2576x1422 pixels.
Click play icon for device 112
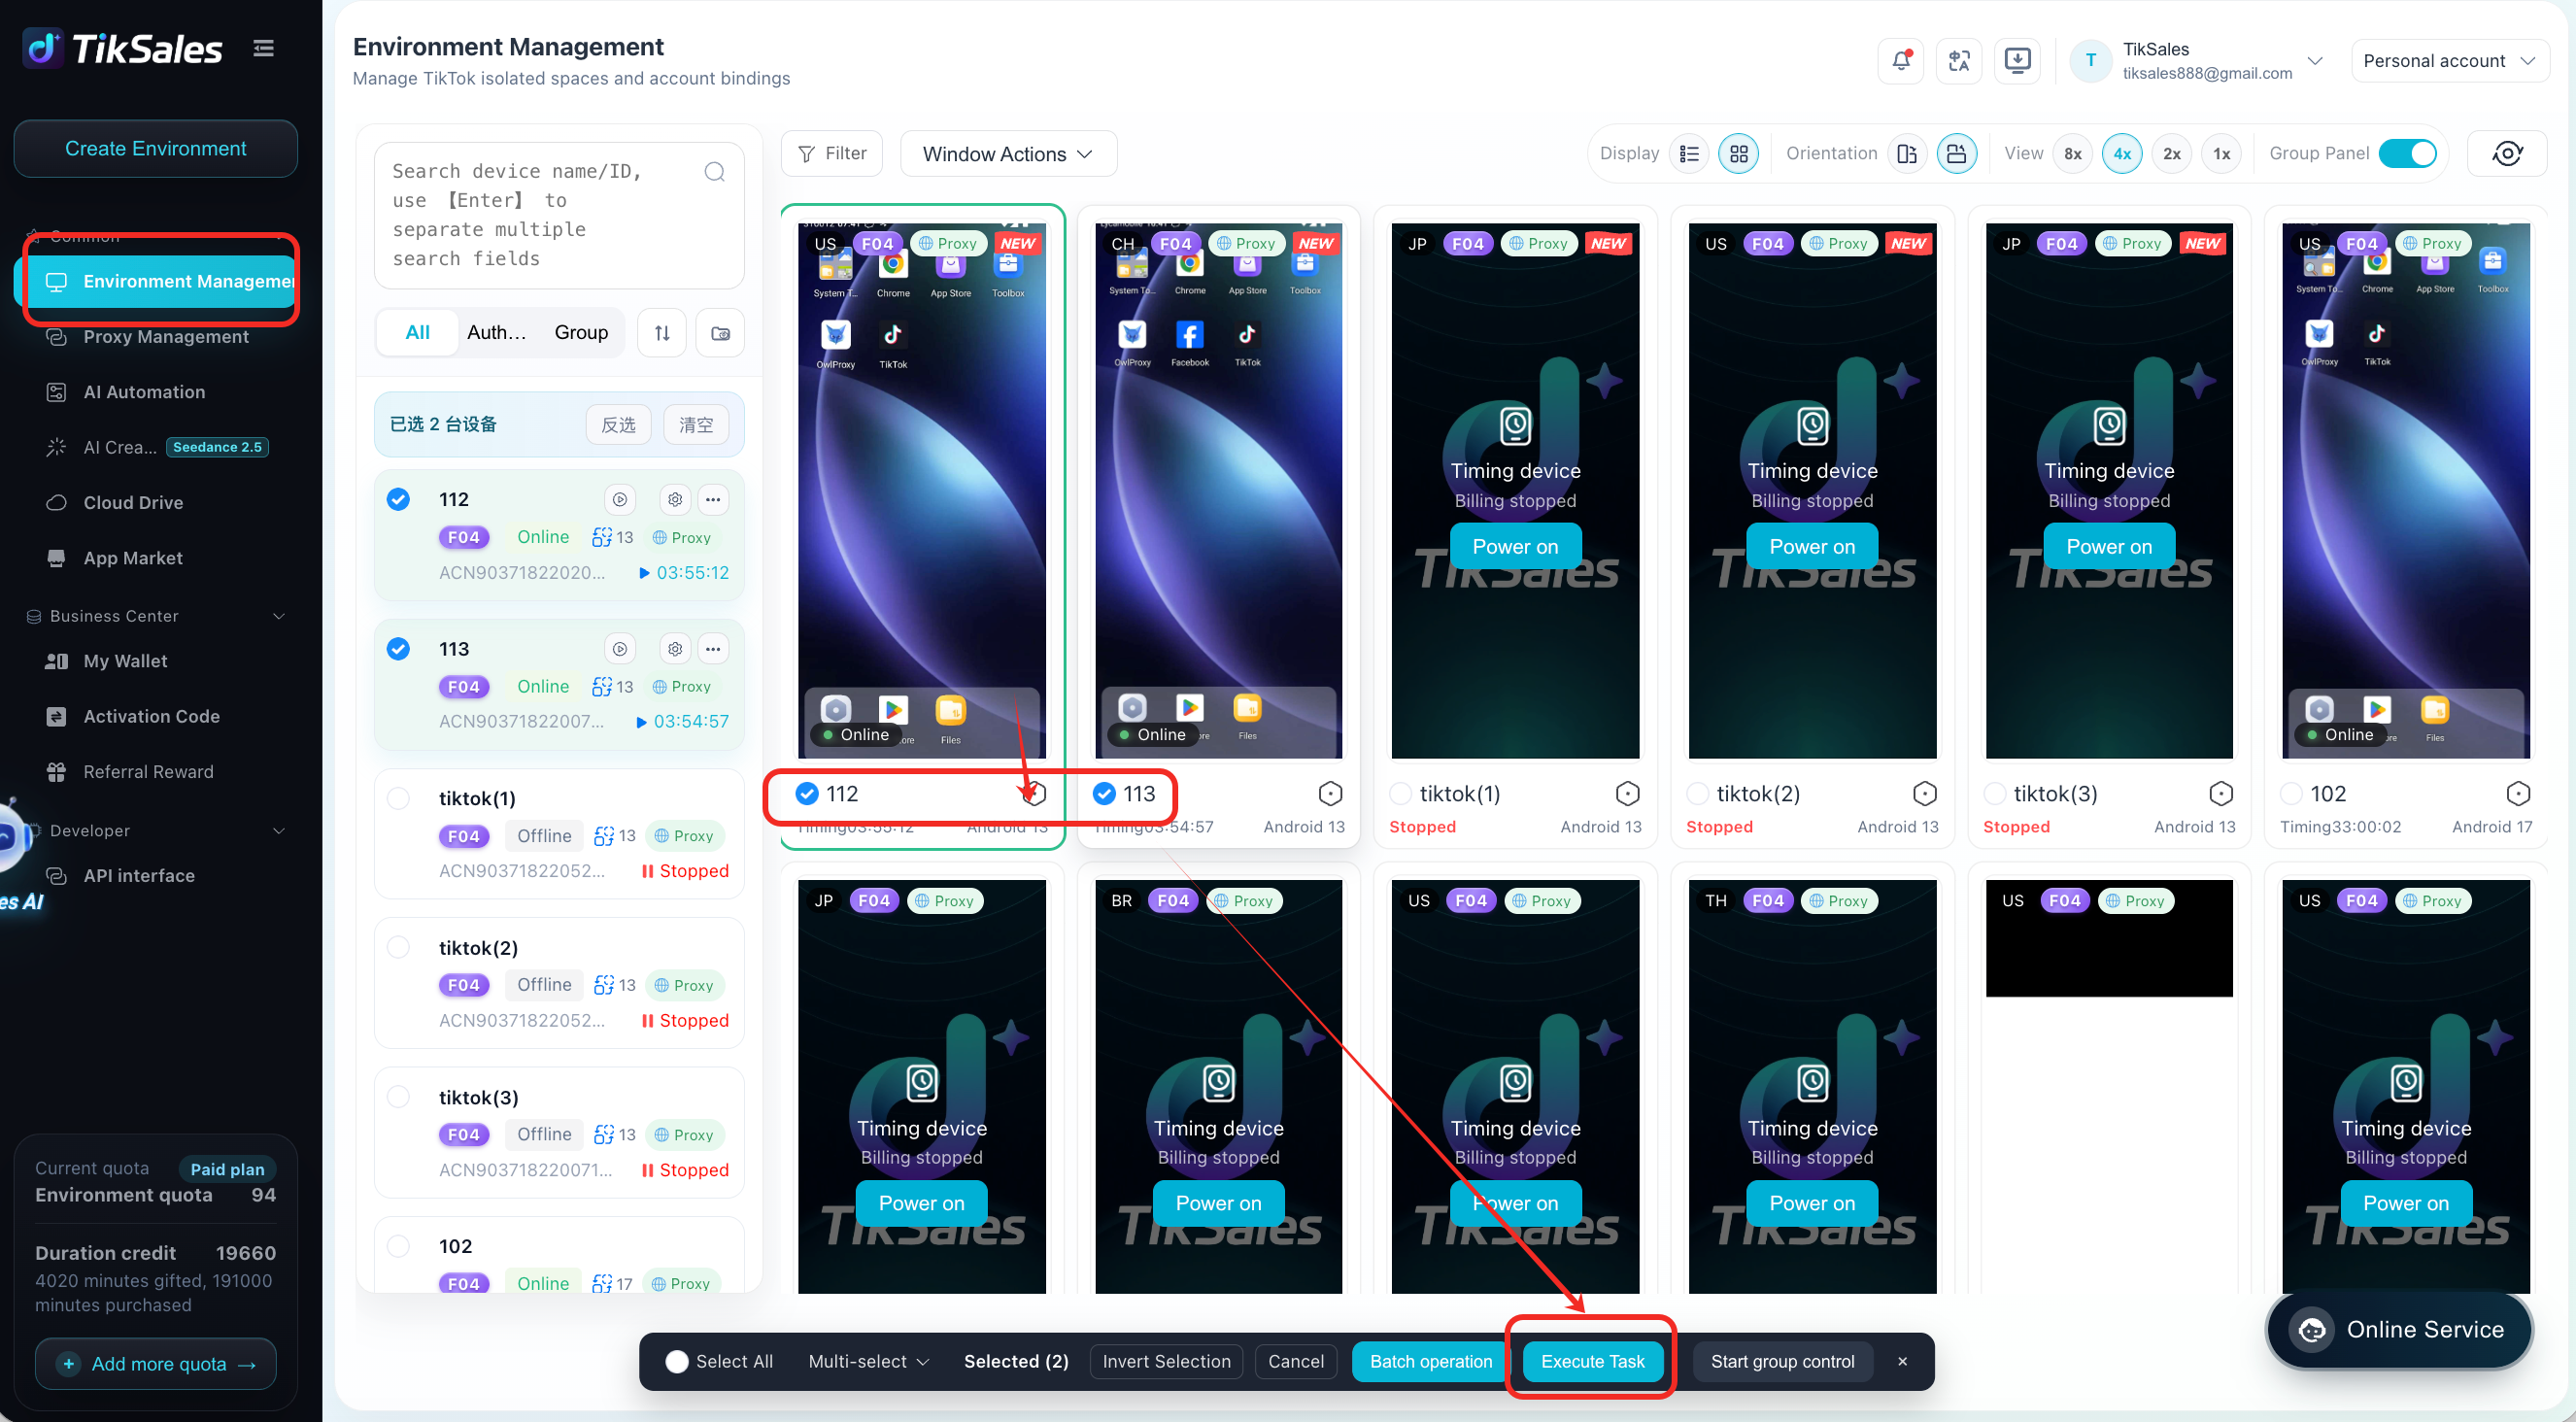pyautogui.click(x=620, y=499)
